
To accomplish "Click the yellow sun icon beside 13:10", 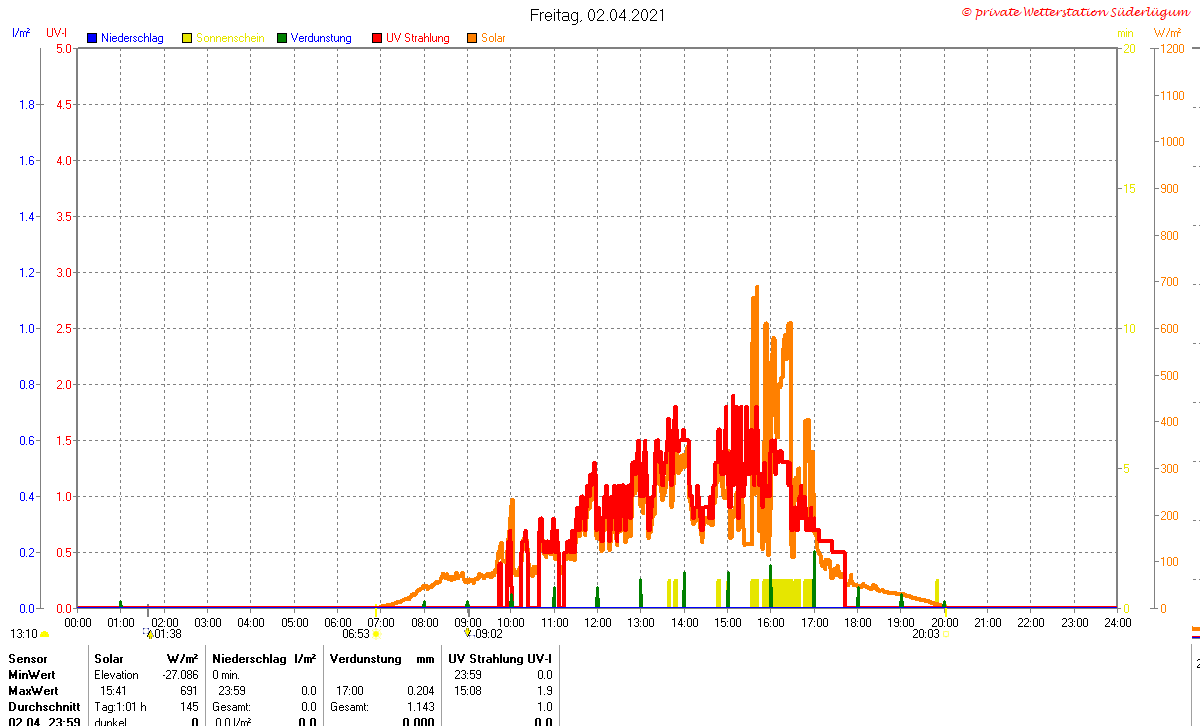I will [x=44, y=634].
